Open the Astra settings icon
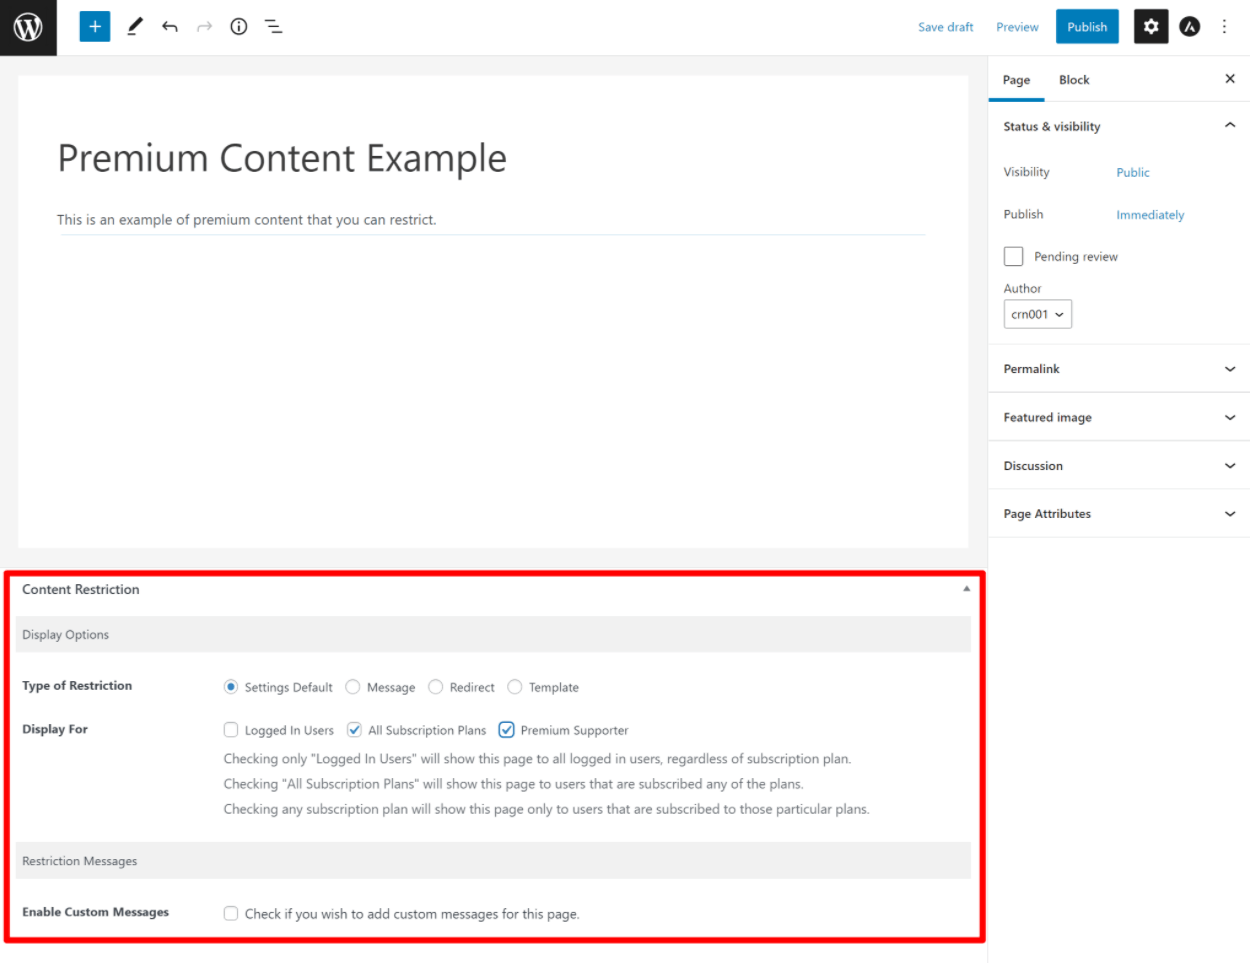Screen dimensions: 1250x963 pos(1190,27)
